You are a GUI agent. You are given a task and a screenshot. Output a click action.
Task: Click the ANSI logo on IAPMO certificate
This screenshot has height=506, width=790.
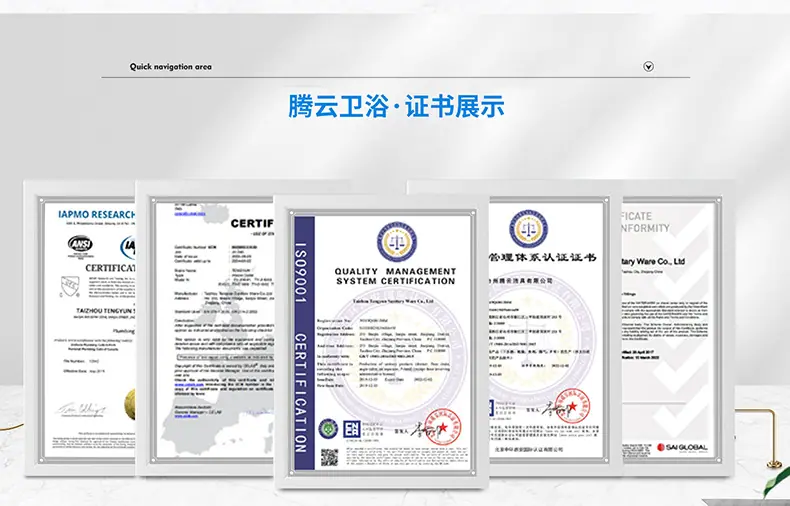(80, 245)
